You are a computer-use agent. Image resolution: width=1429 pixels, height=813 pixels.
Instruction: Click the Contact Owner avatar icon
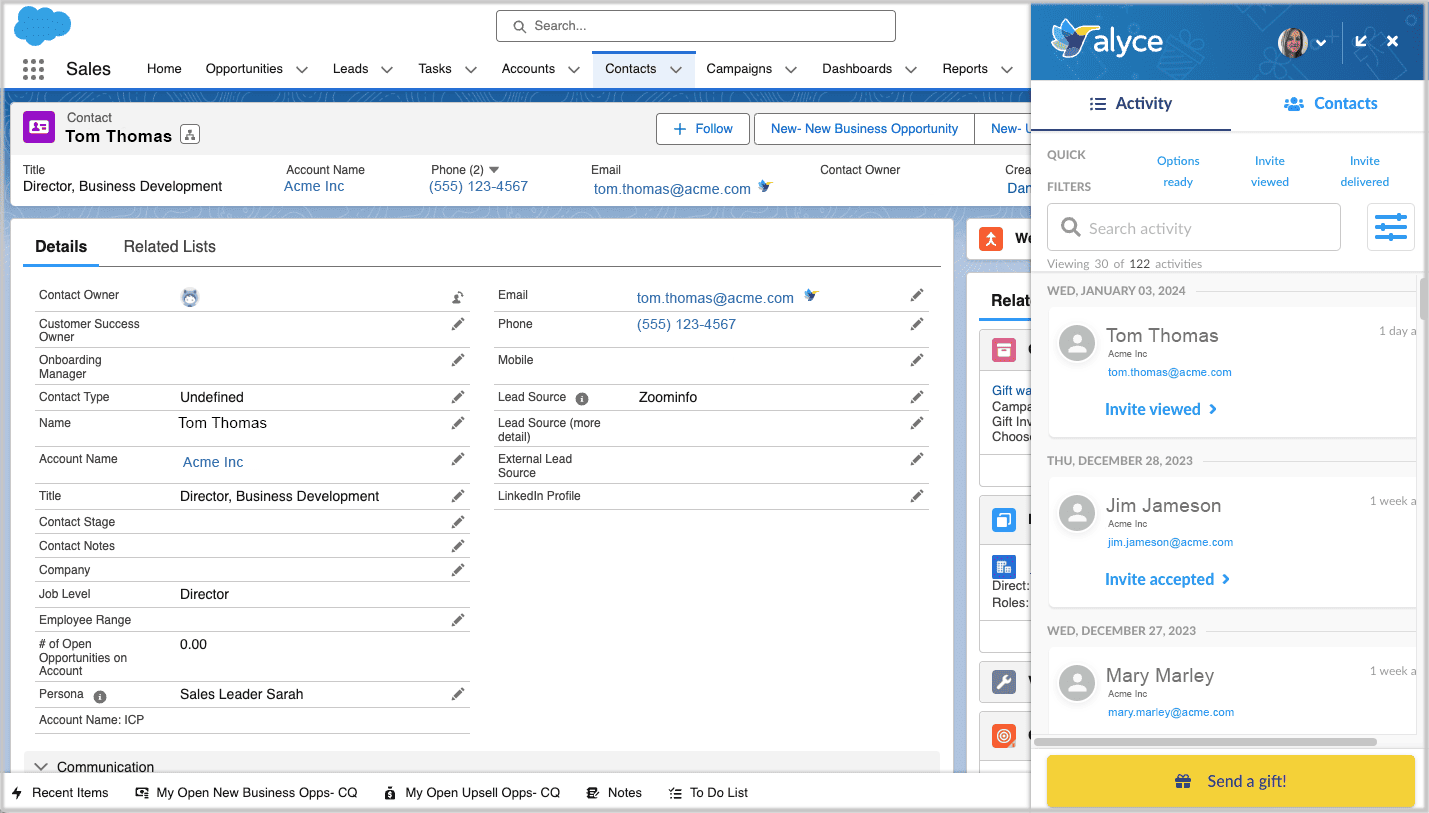point(190,297)
